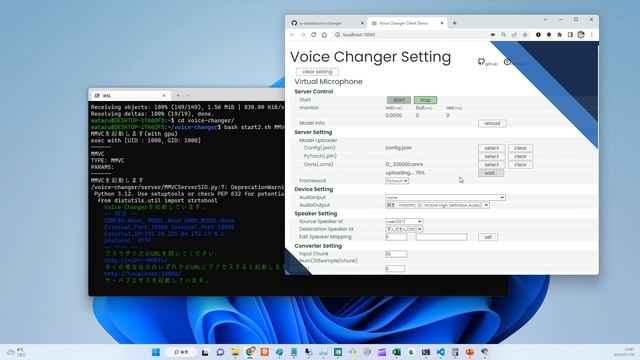Open Chrome three-dot menu

coord(592,35)
